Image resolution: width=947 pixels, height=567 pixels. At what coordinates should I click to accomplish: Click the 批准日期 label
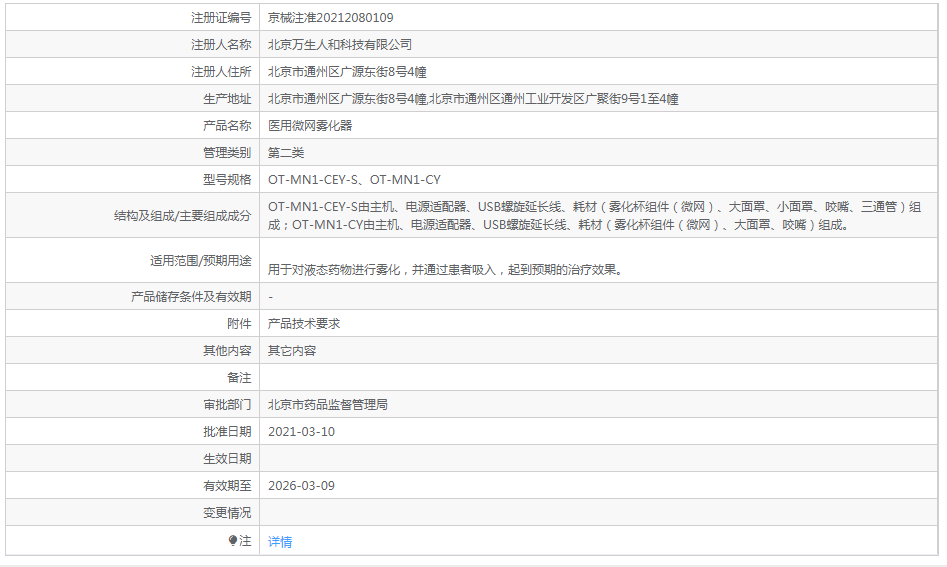pyautogui.click(x=227, y=432)
